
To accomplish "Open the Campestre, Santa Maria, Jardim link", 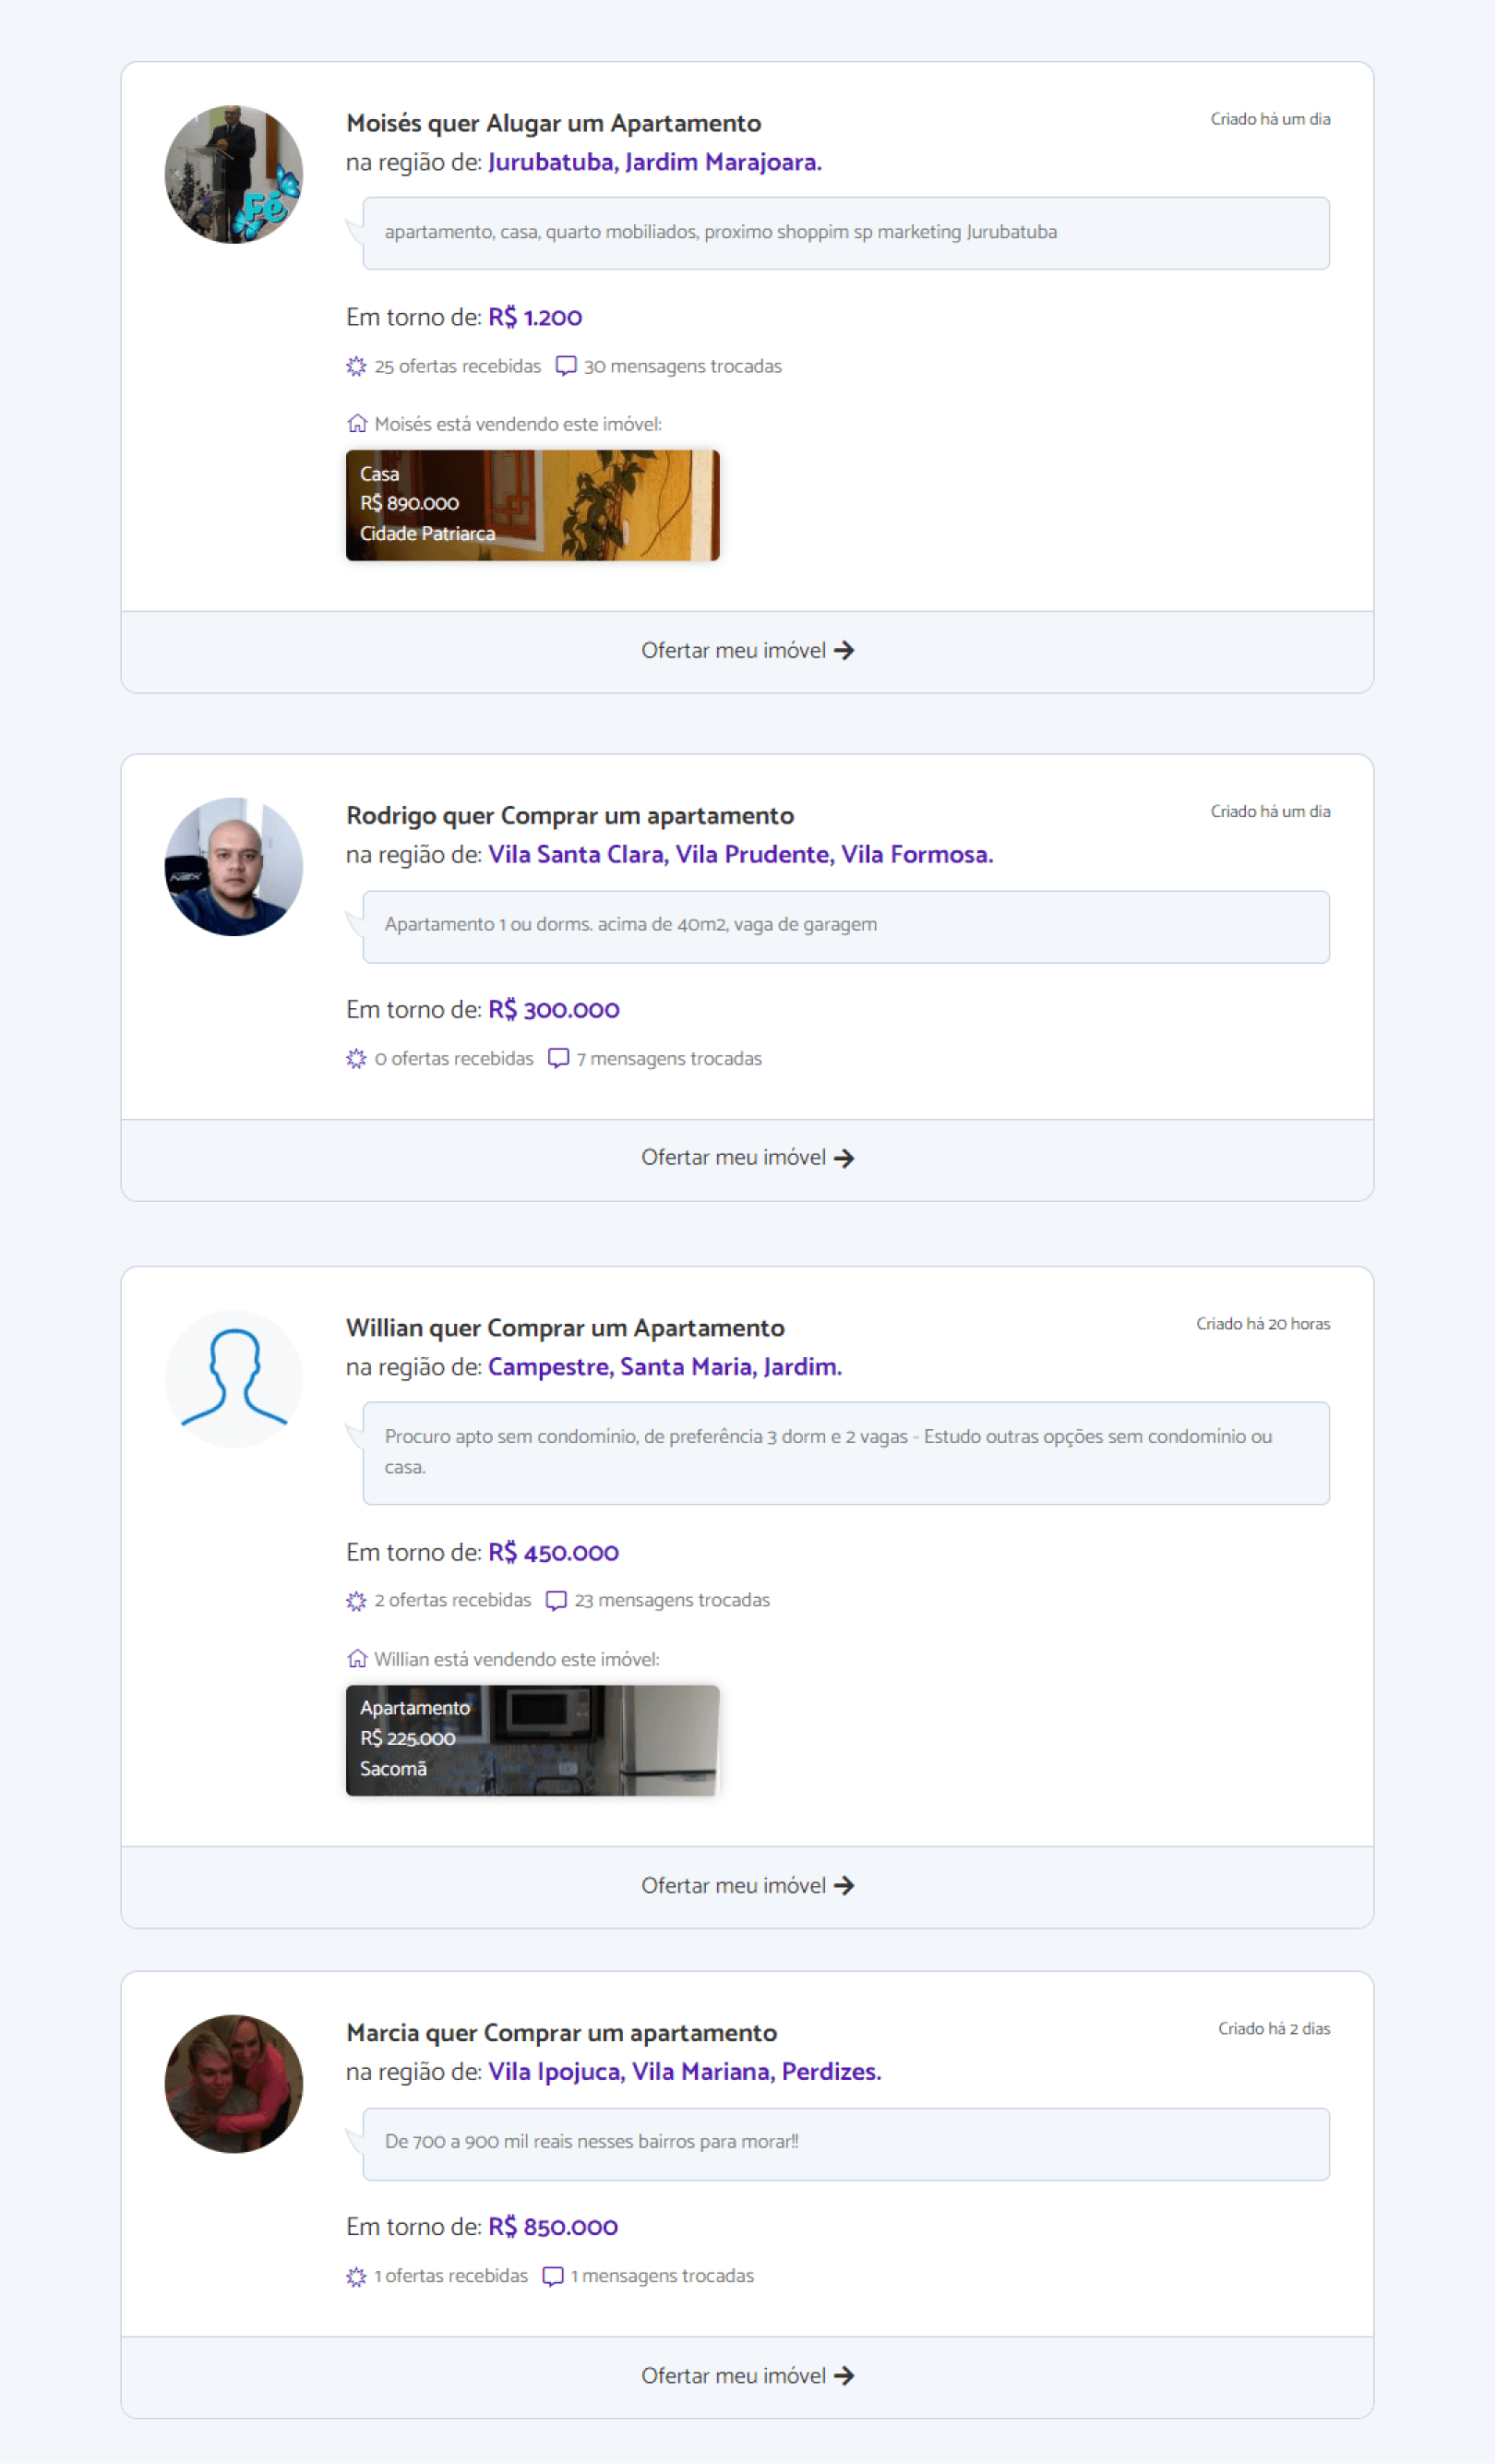I will click(x=664, y=1367).
